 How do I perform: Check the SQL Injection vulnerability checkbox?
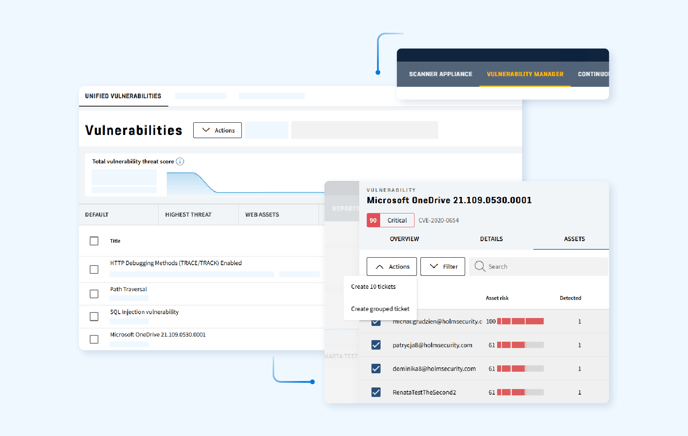[94, 316]
